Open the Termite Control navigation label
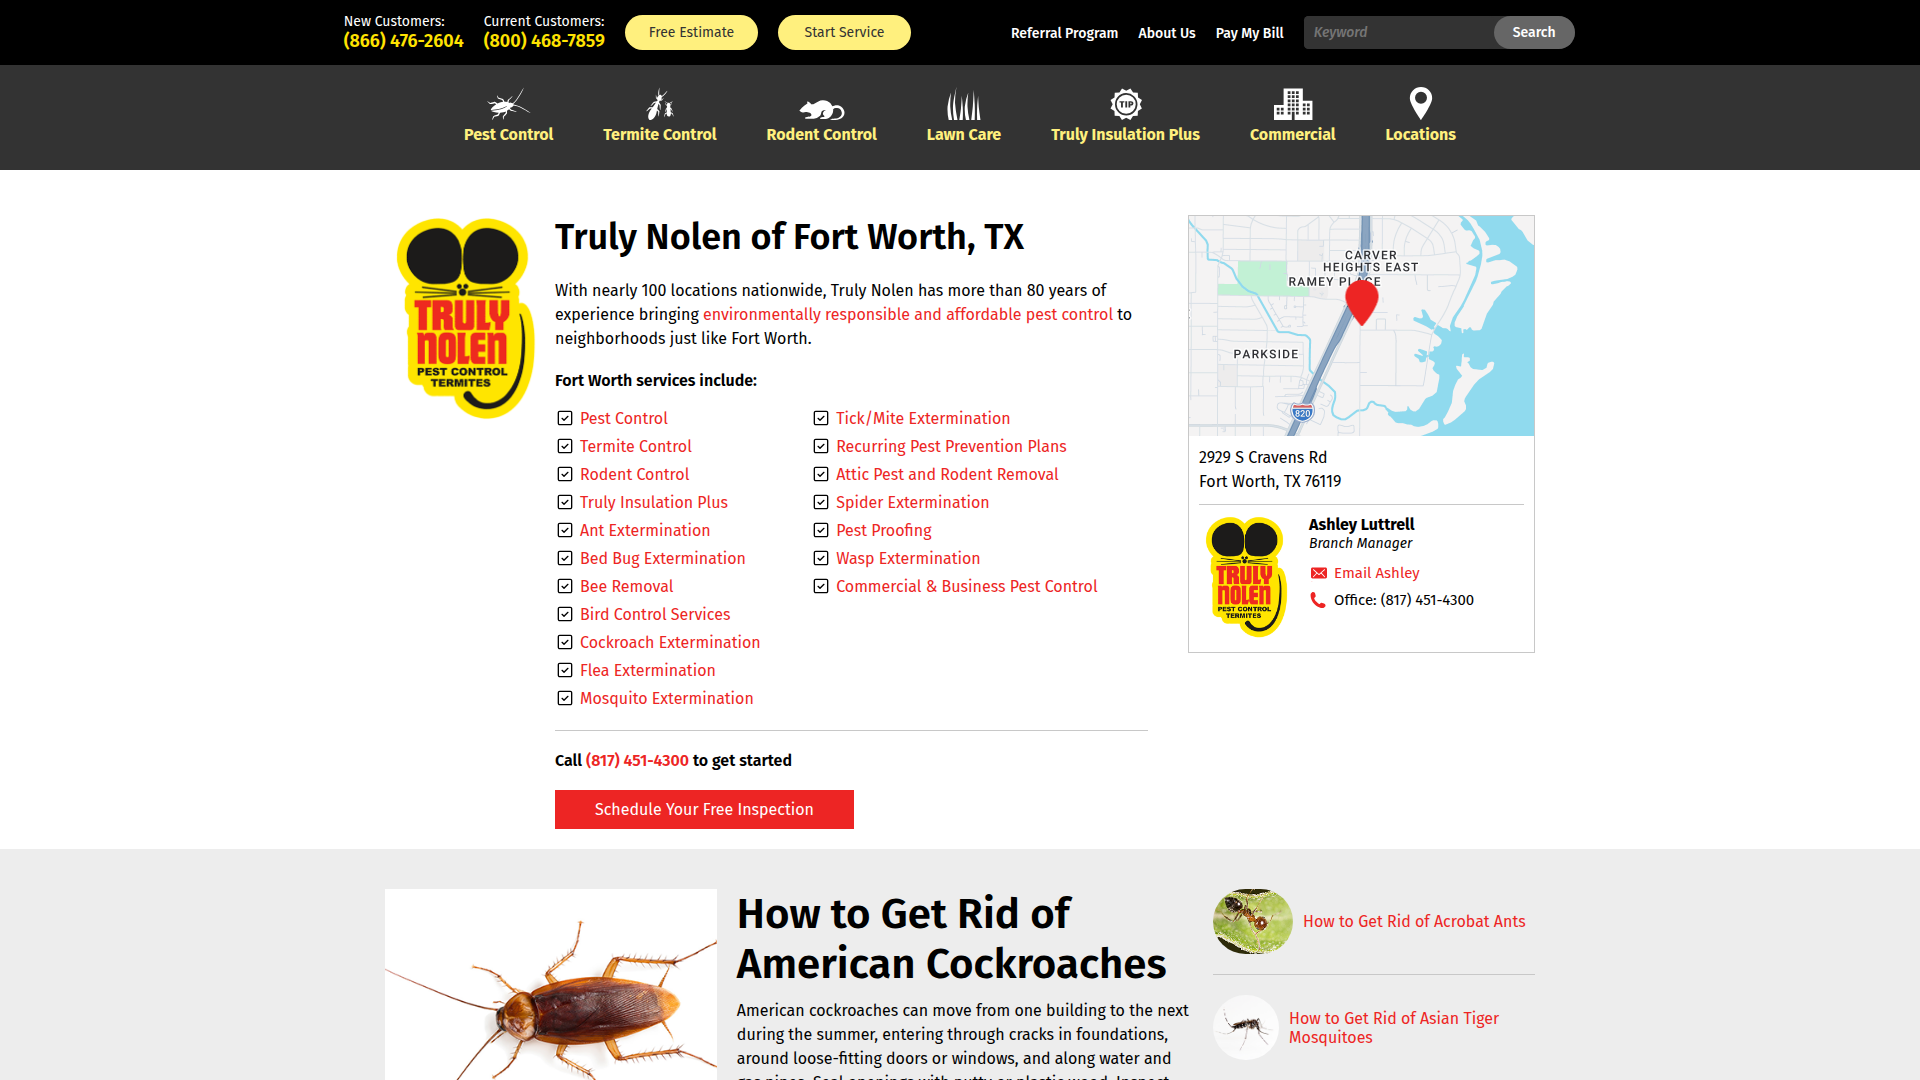 click(660, 134)
